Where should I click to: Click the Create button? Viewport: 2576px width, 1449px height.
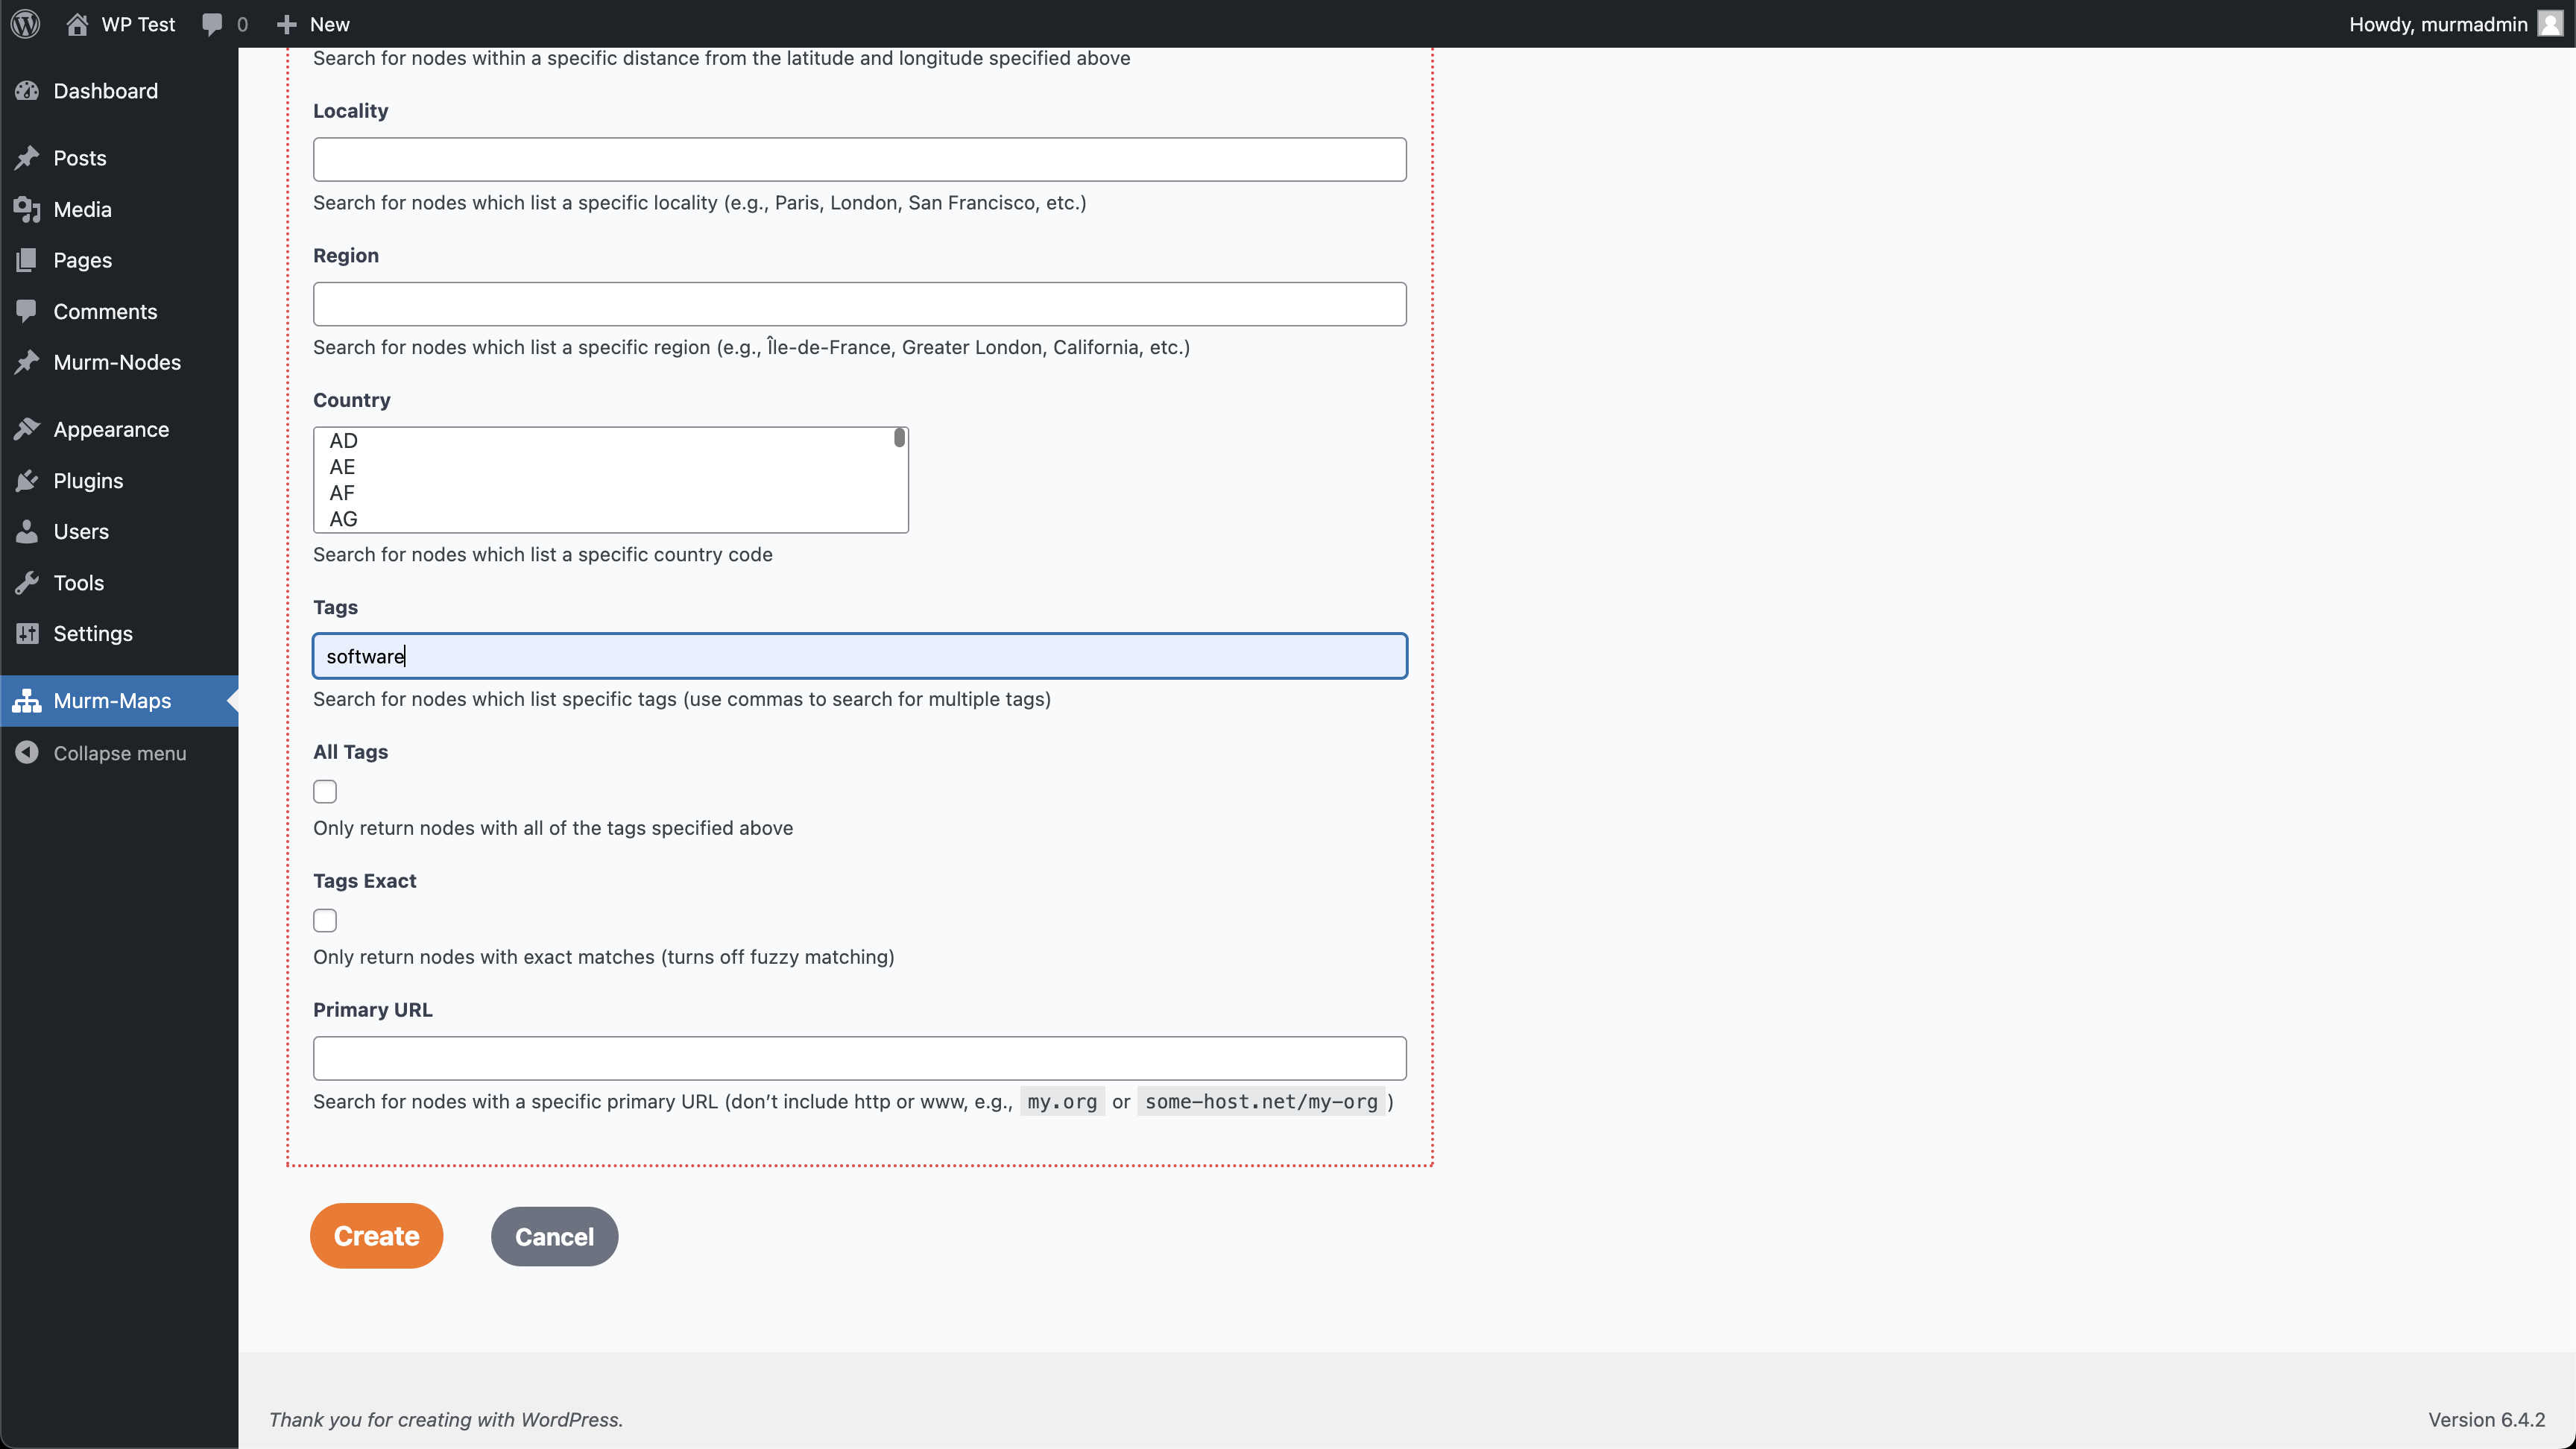[377, 1235]
